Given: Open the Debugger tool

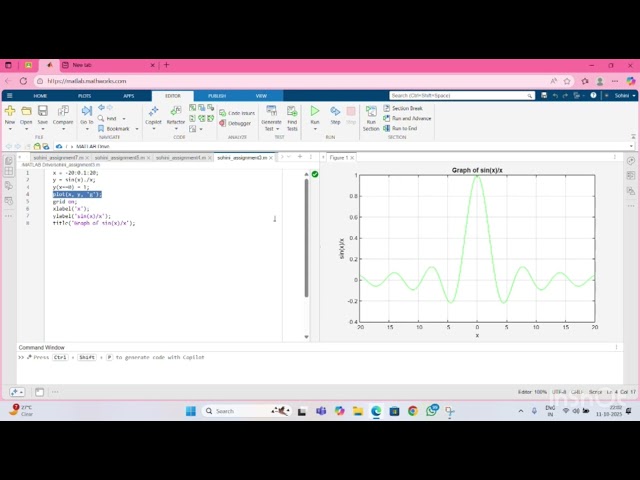Looking at the screenshot, I should coord(235,123).
